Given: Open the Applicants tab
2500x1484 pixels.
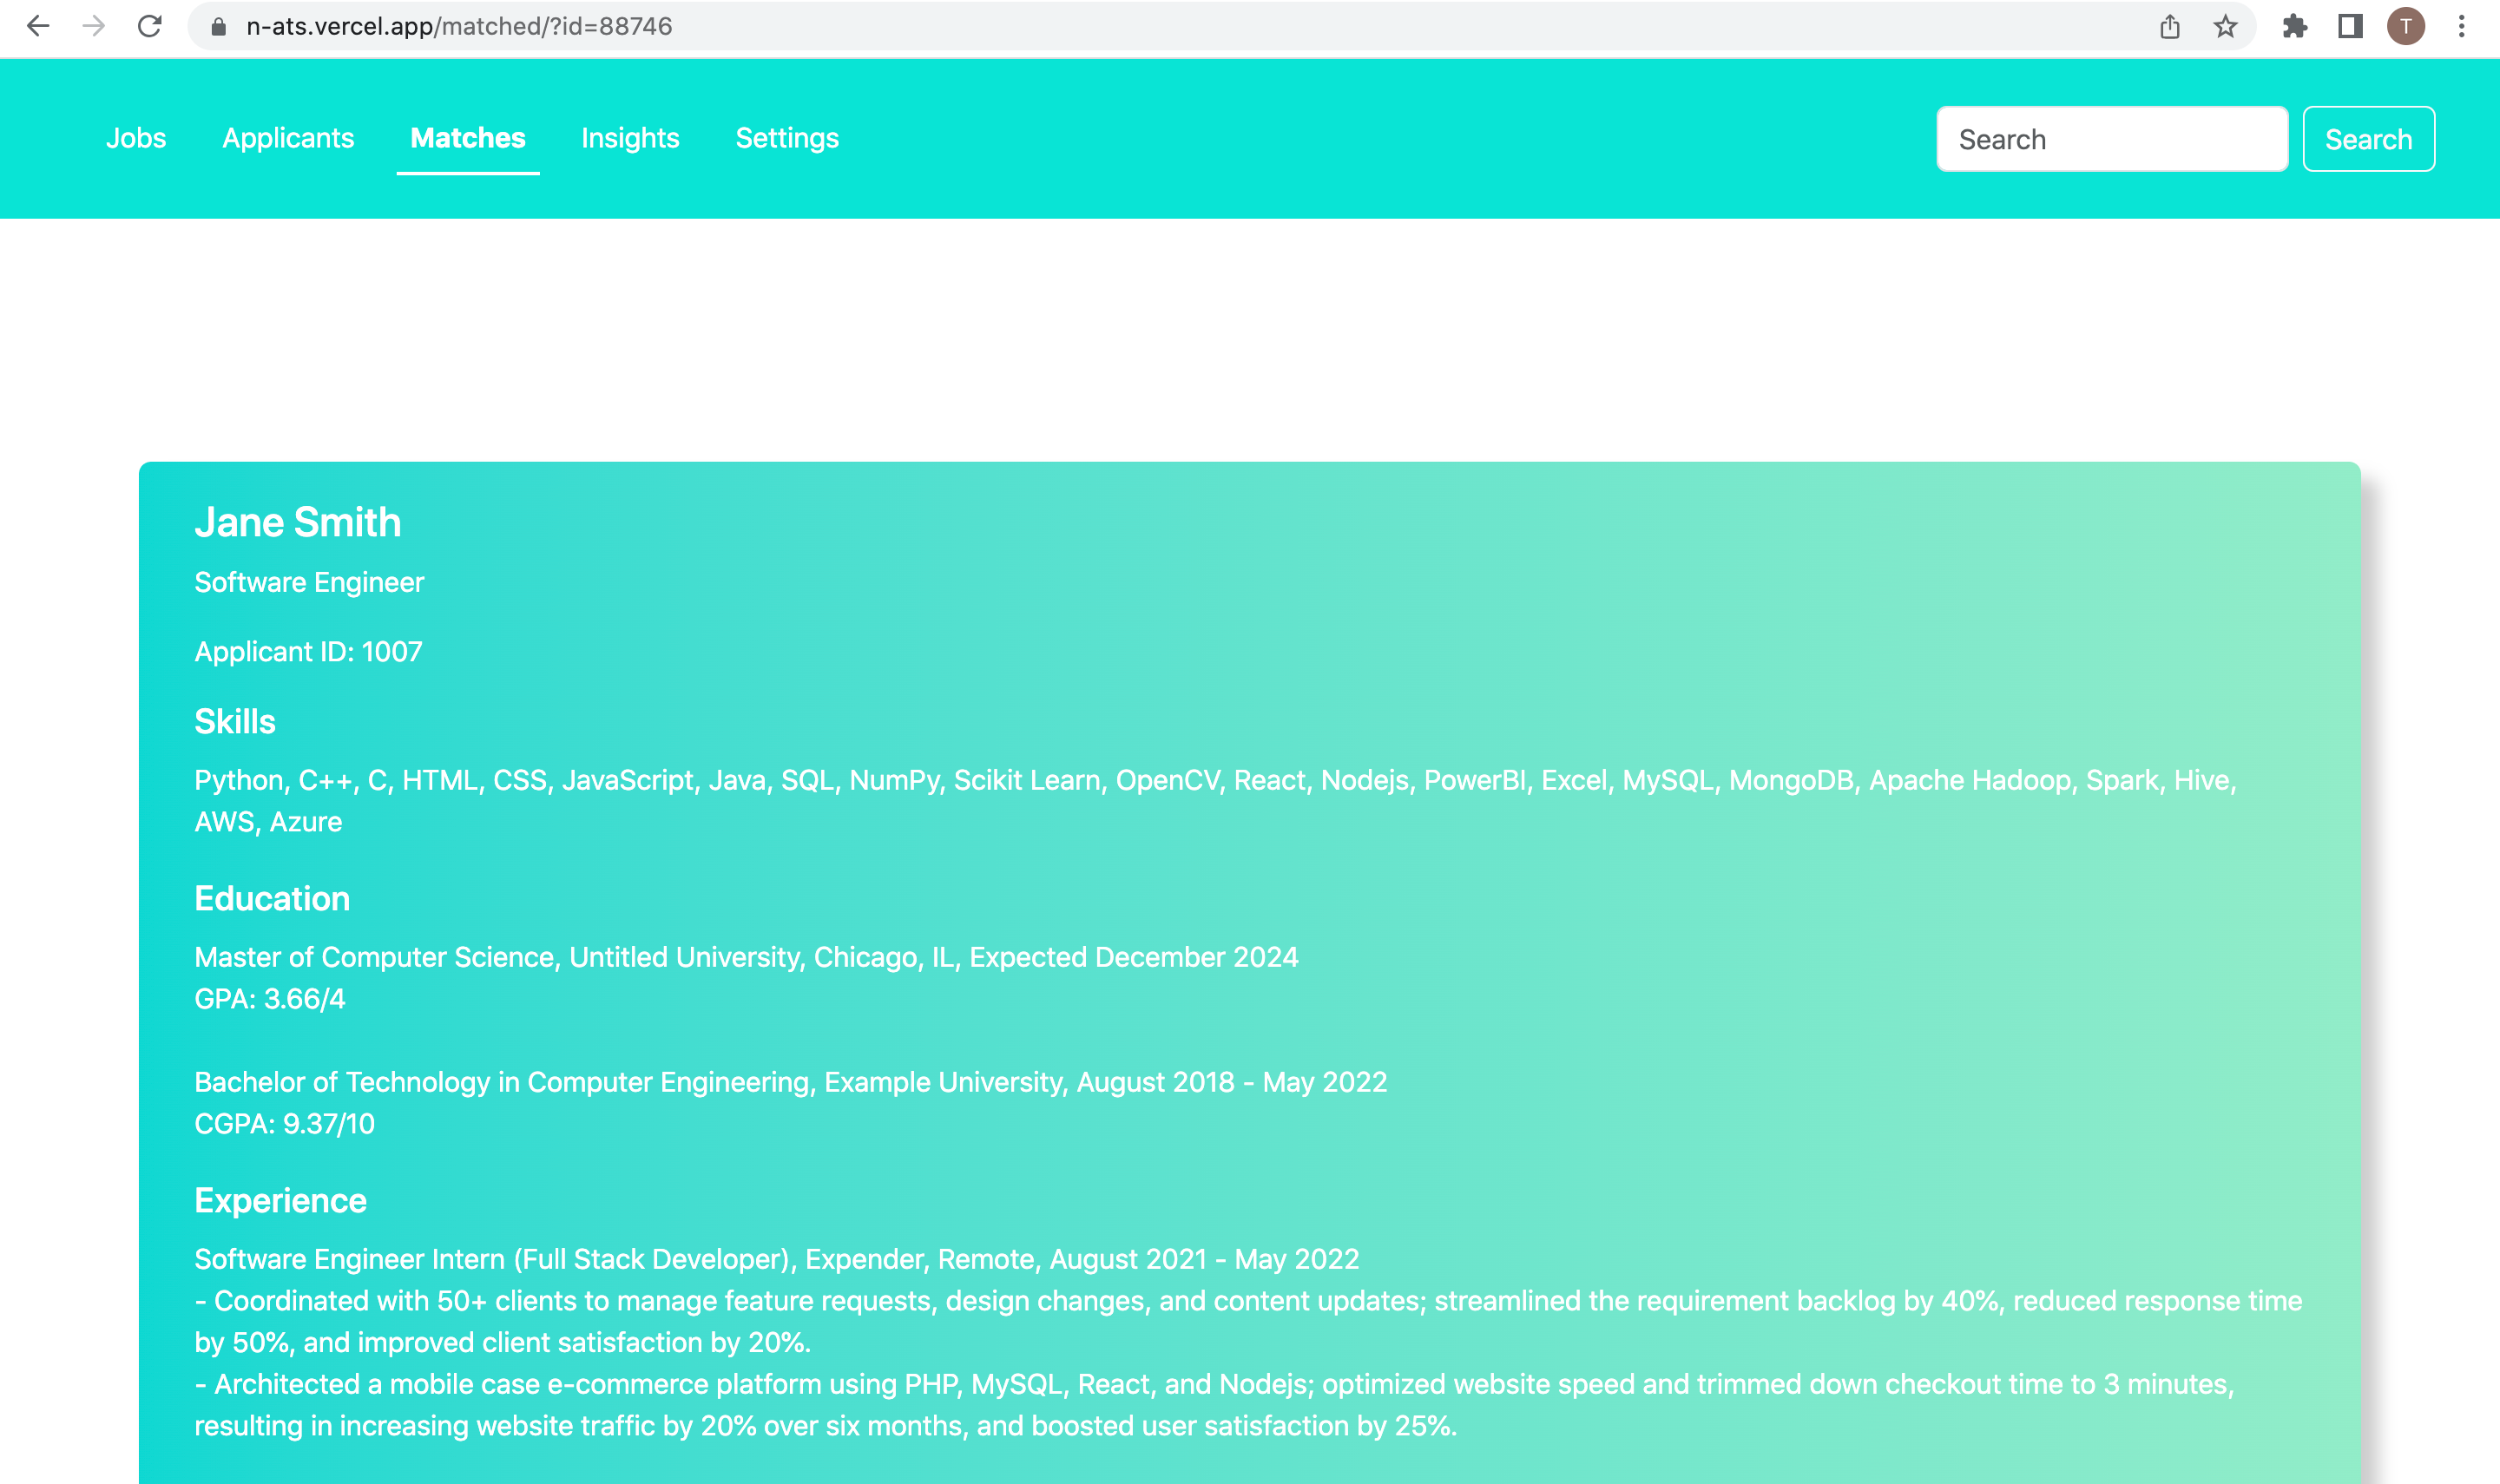Looking at the screenshot, I should (288, 138).
